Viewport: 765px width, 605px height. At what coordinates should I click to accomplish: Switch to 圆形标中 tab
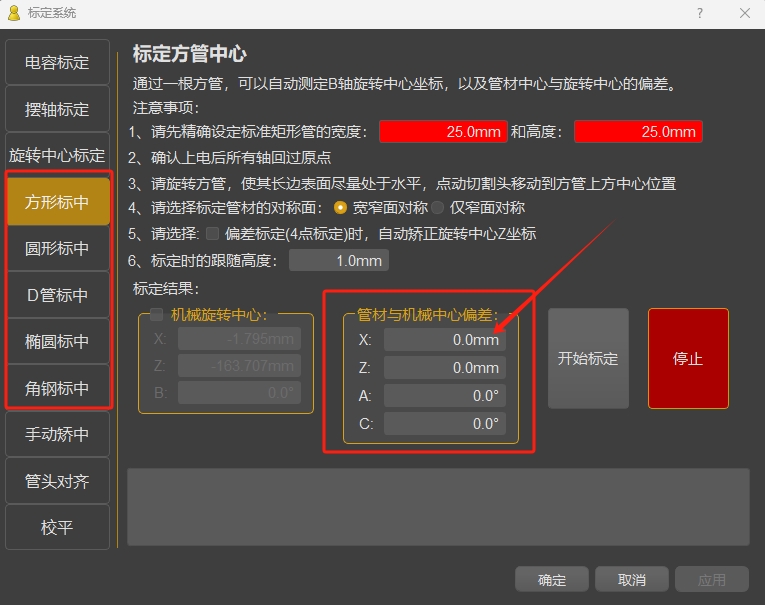pyautogui.click(x=57, y=248)
